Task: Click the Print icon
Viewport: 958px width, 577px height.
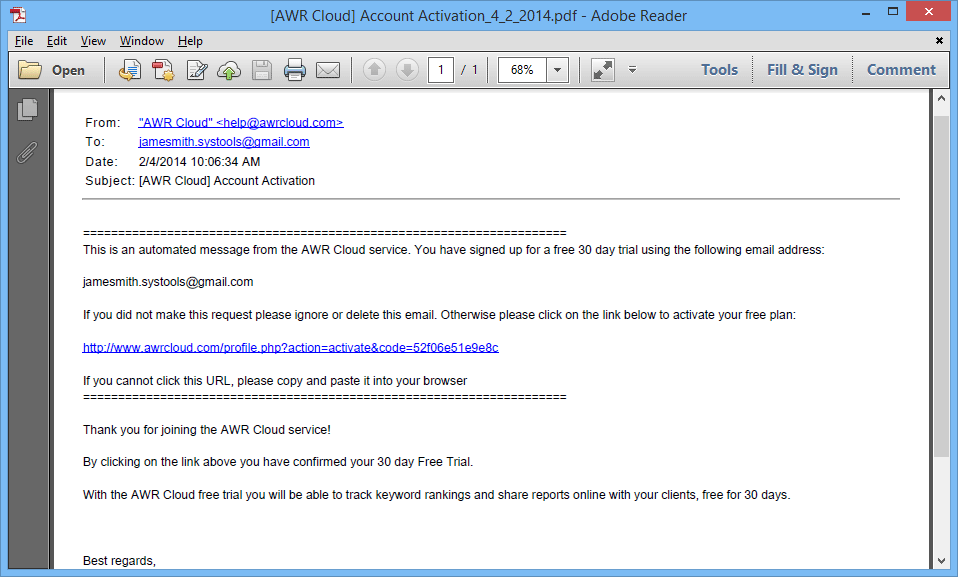Action: [294, 70]
